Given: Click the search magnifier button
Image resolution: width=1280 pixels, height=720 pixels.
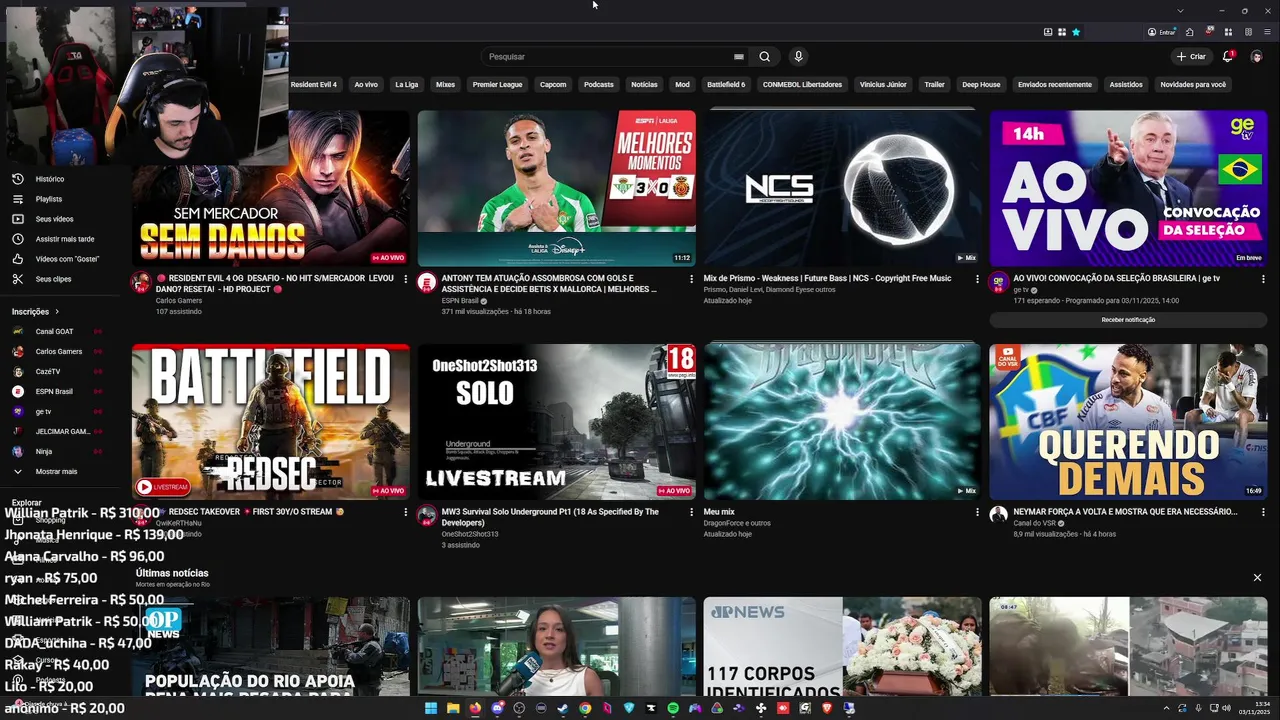Looking at the screenshot, I should point(764,57).
